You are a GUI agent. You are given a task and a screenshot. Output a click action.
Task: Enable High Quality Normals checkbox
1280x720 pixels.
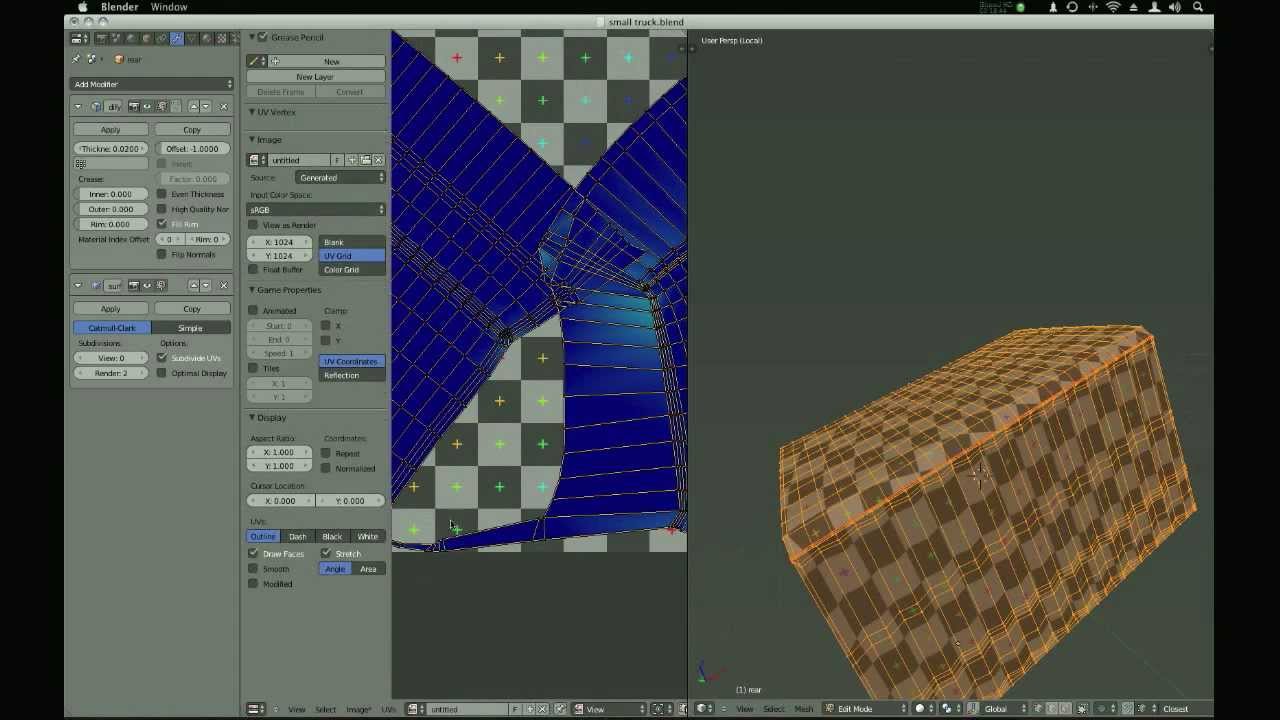pos(161,209)
